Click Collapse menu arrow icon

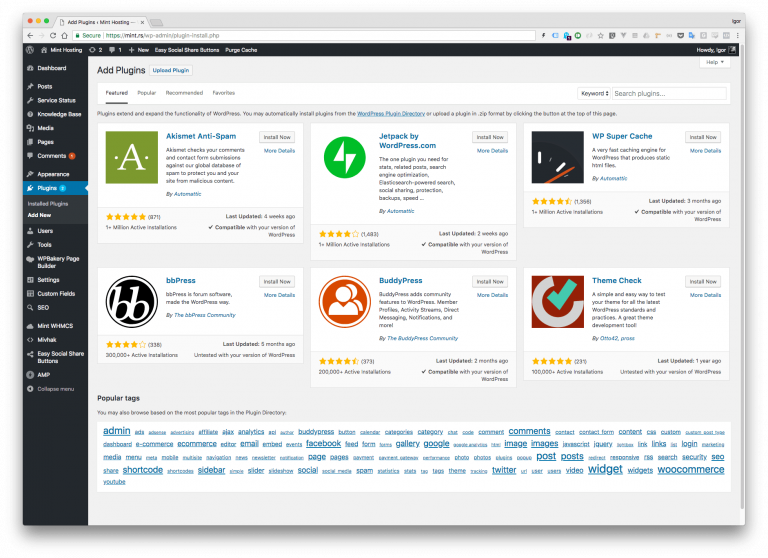pos(30,389)
